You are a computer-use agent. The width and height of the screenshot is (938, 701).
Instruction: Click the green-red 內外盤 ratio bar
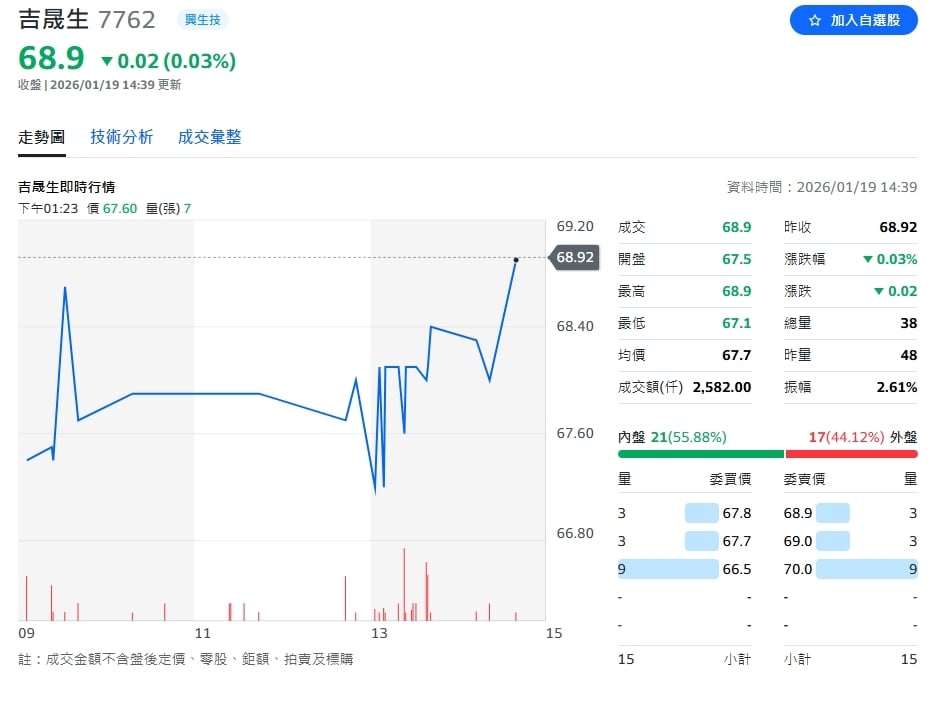(x=767, y=455)
